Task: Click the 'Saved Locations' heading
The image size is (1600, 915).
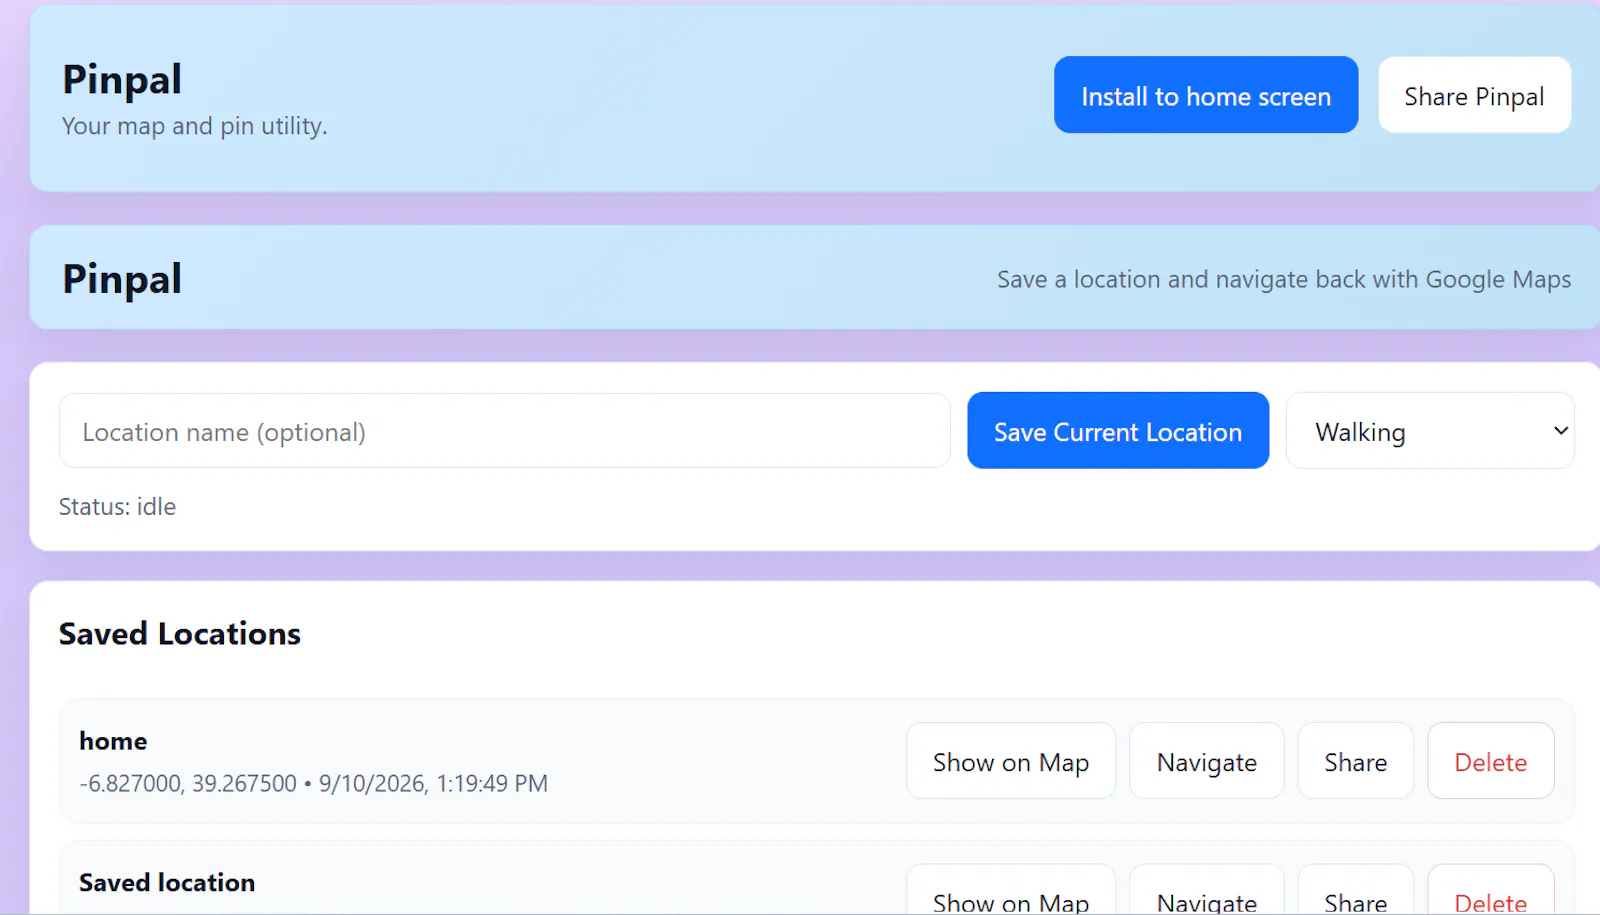Action: coord(180,634)
